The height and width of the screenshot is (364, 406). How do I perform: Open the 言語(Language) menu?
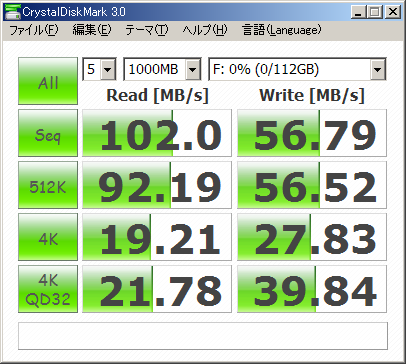point(282,30)
